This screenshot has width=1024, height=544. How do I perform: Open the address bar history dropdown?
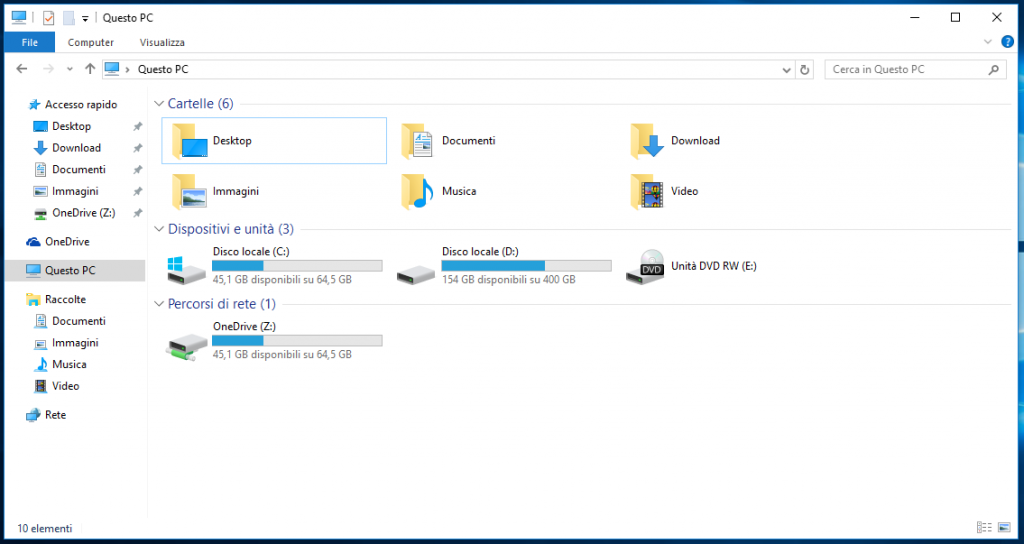point(786,70)
